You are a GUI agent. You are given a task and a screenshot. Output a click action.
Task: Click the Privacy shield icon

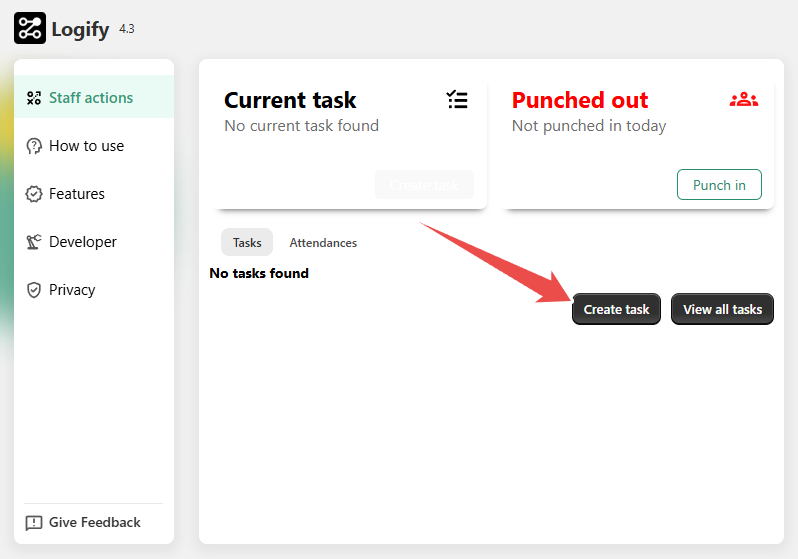coord(34,290)
